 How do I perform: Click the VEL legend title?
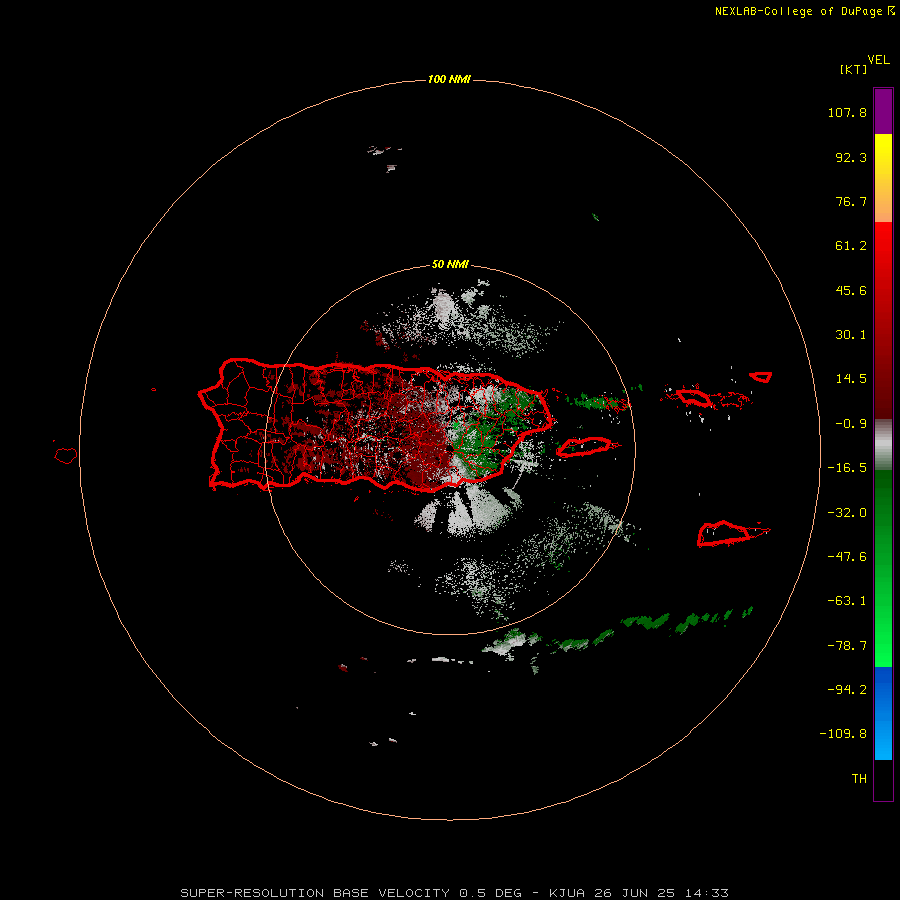878,60
